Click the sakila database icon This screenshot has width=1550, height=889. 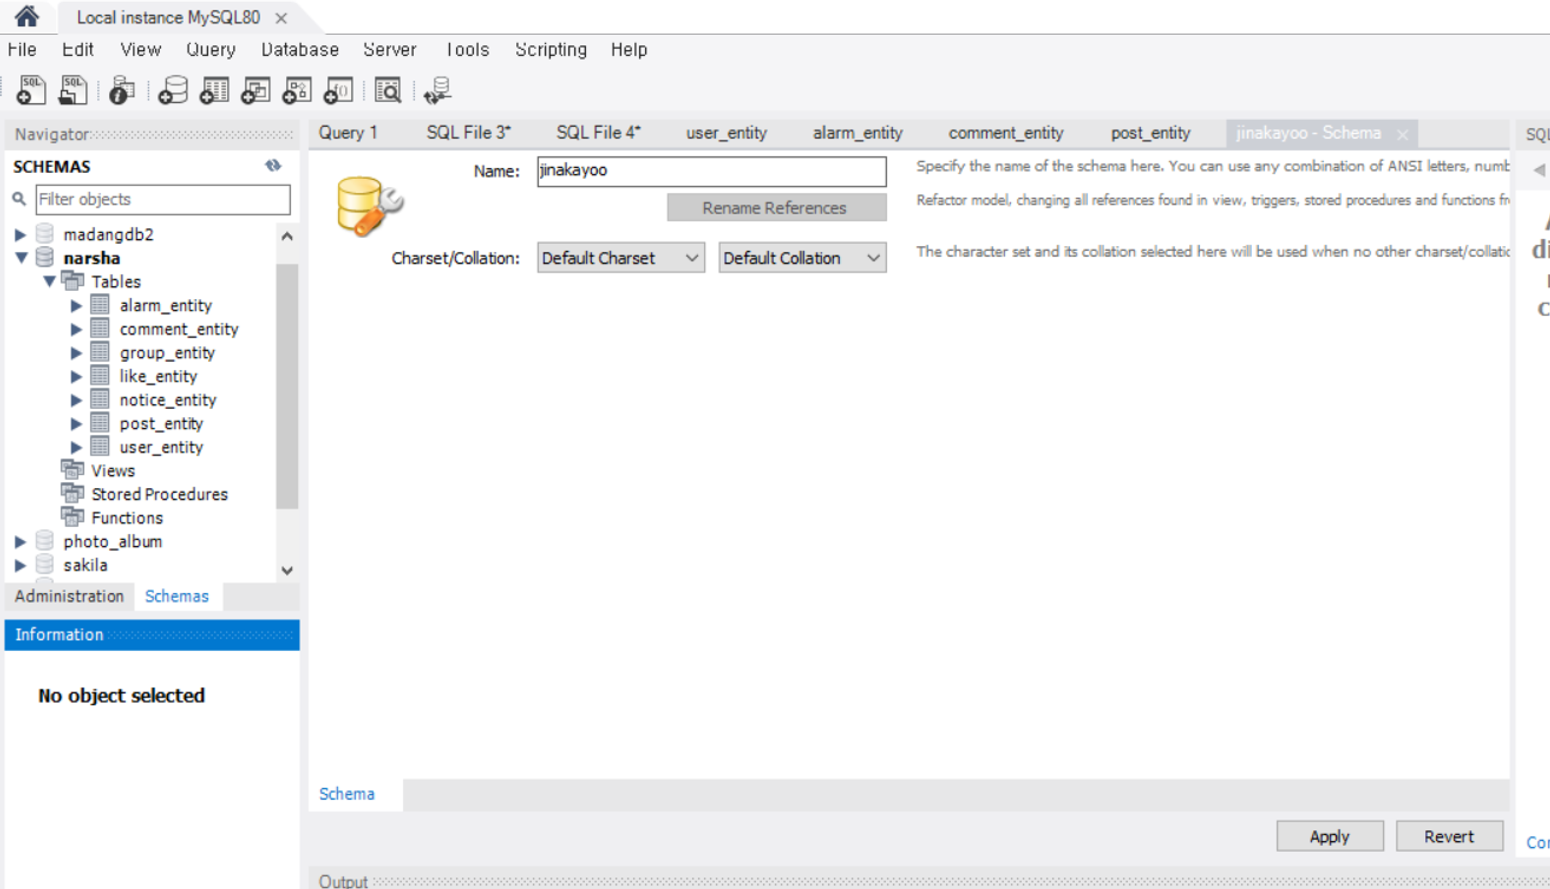[45, 565]
